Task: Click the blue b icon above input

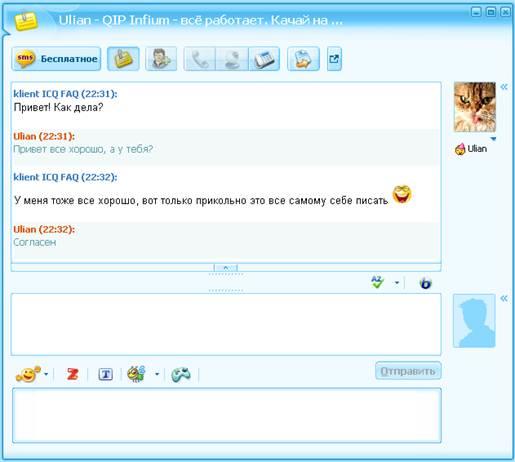Action: click(x=425, y=283)
